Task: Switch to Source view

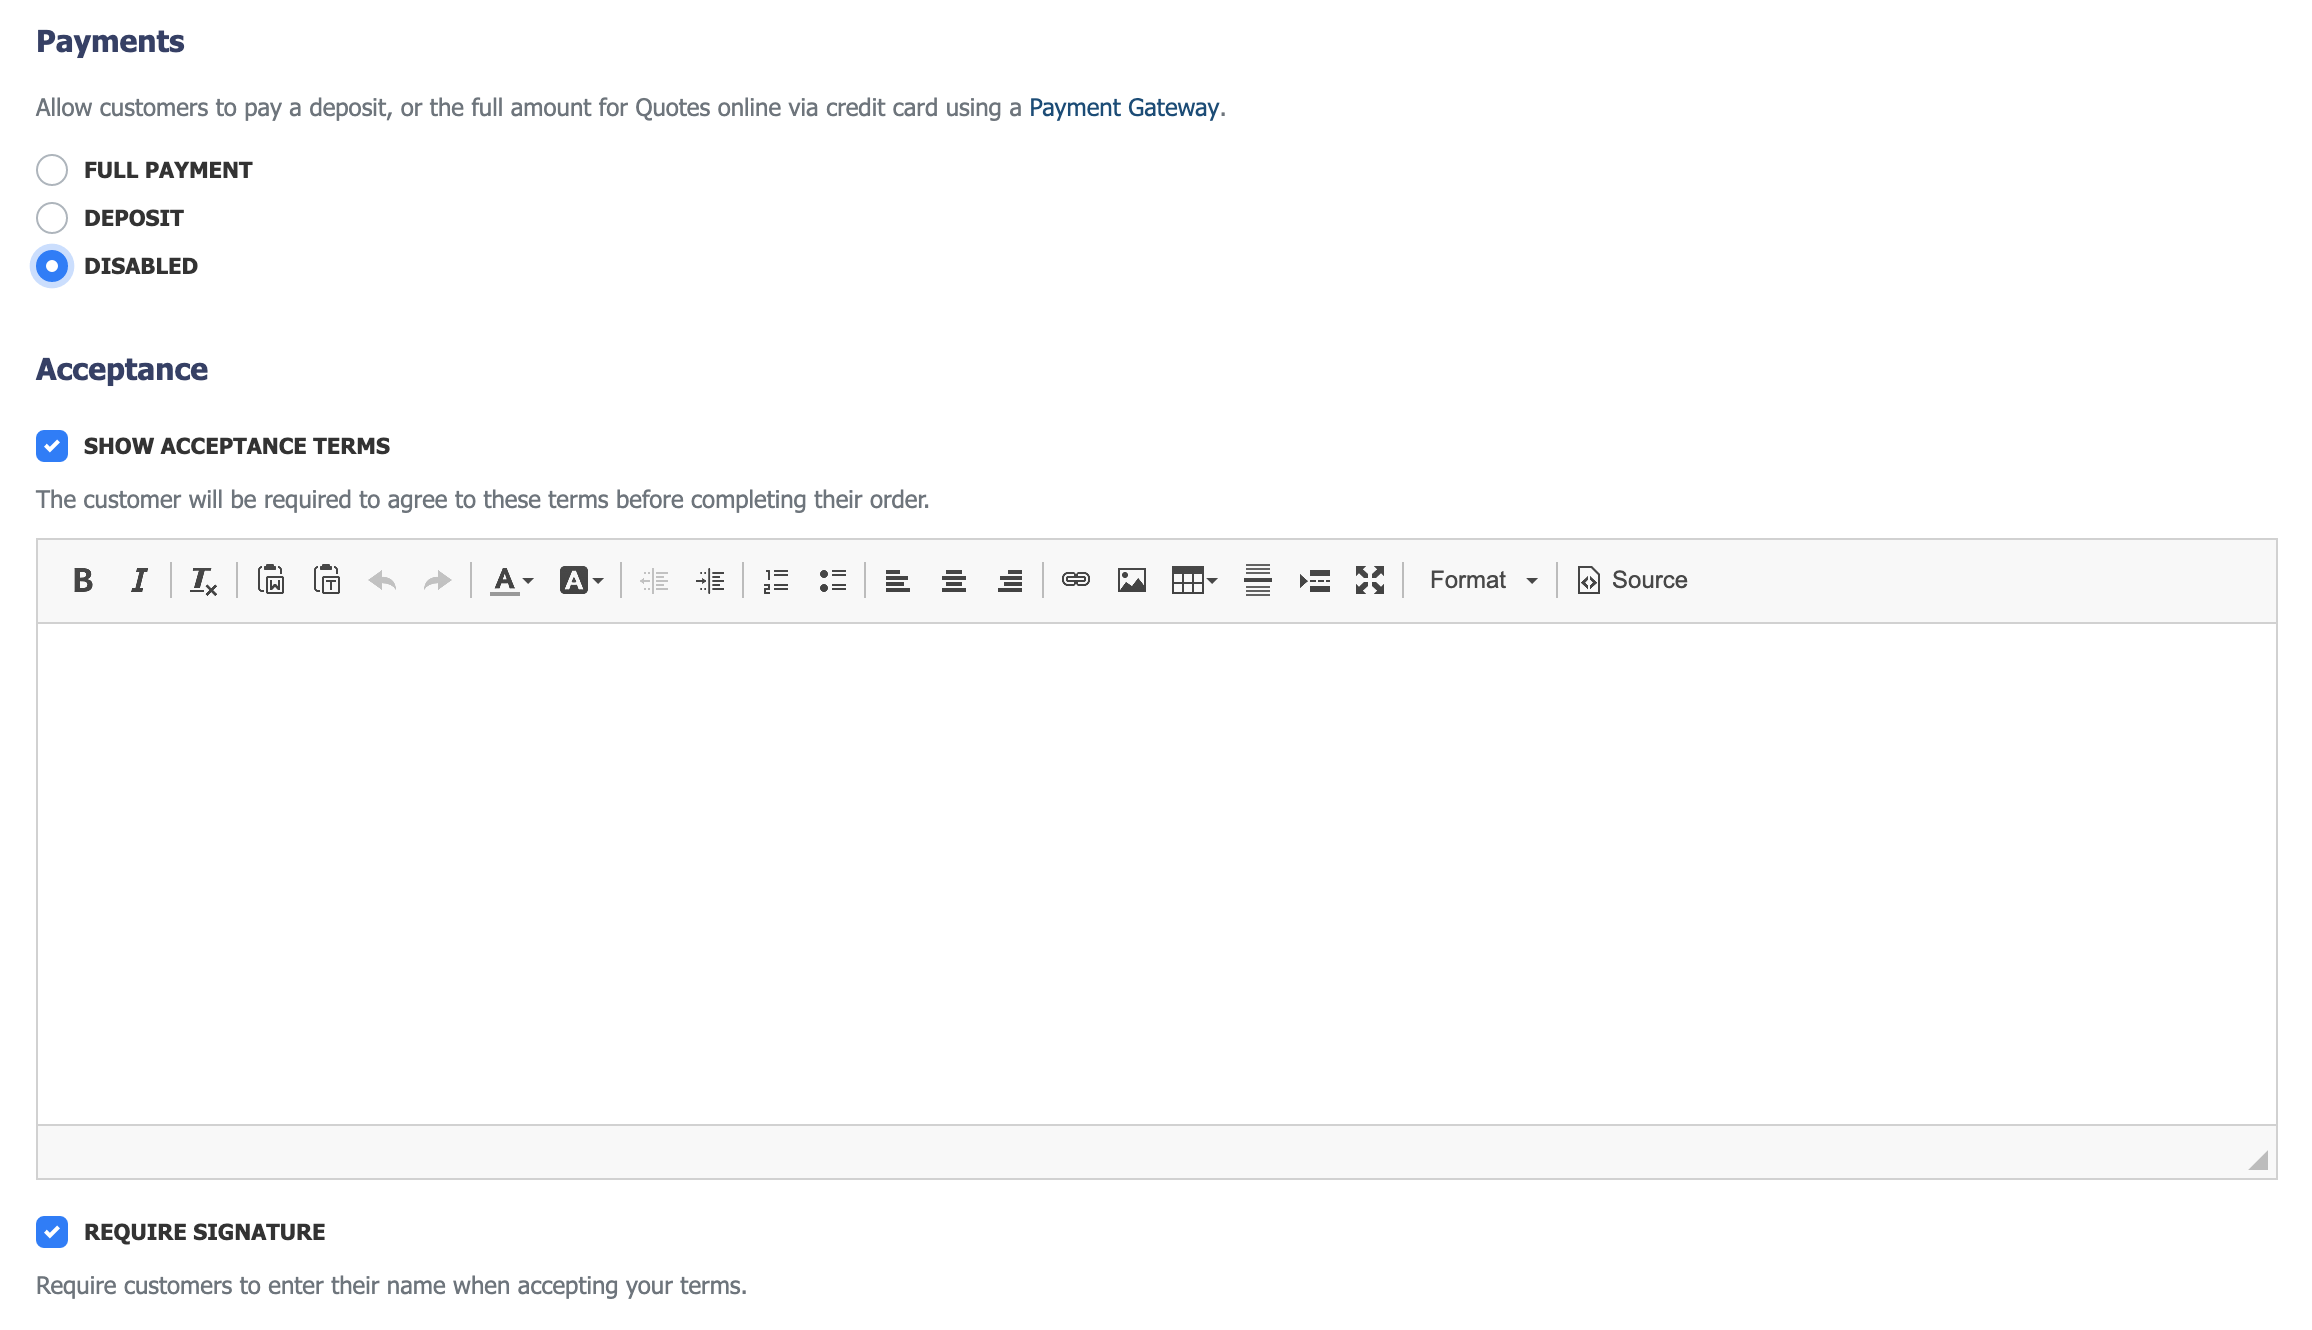Action: [1632, 580]
